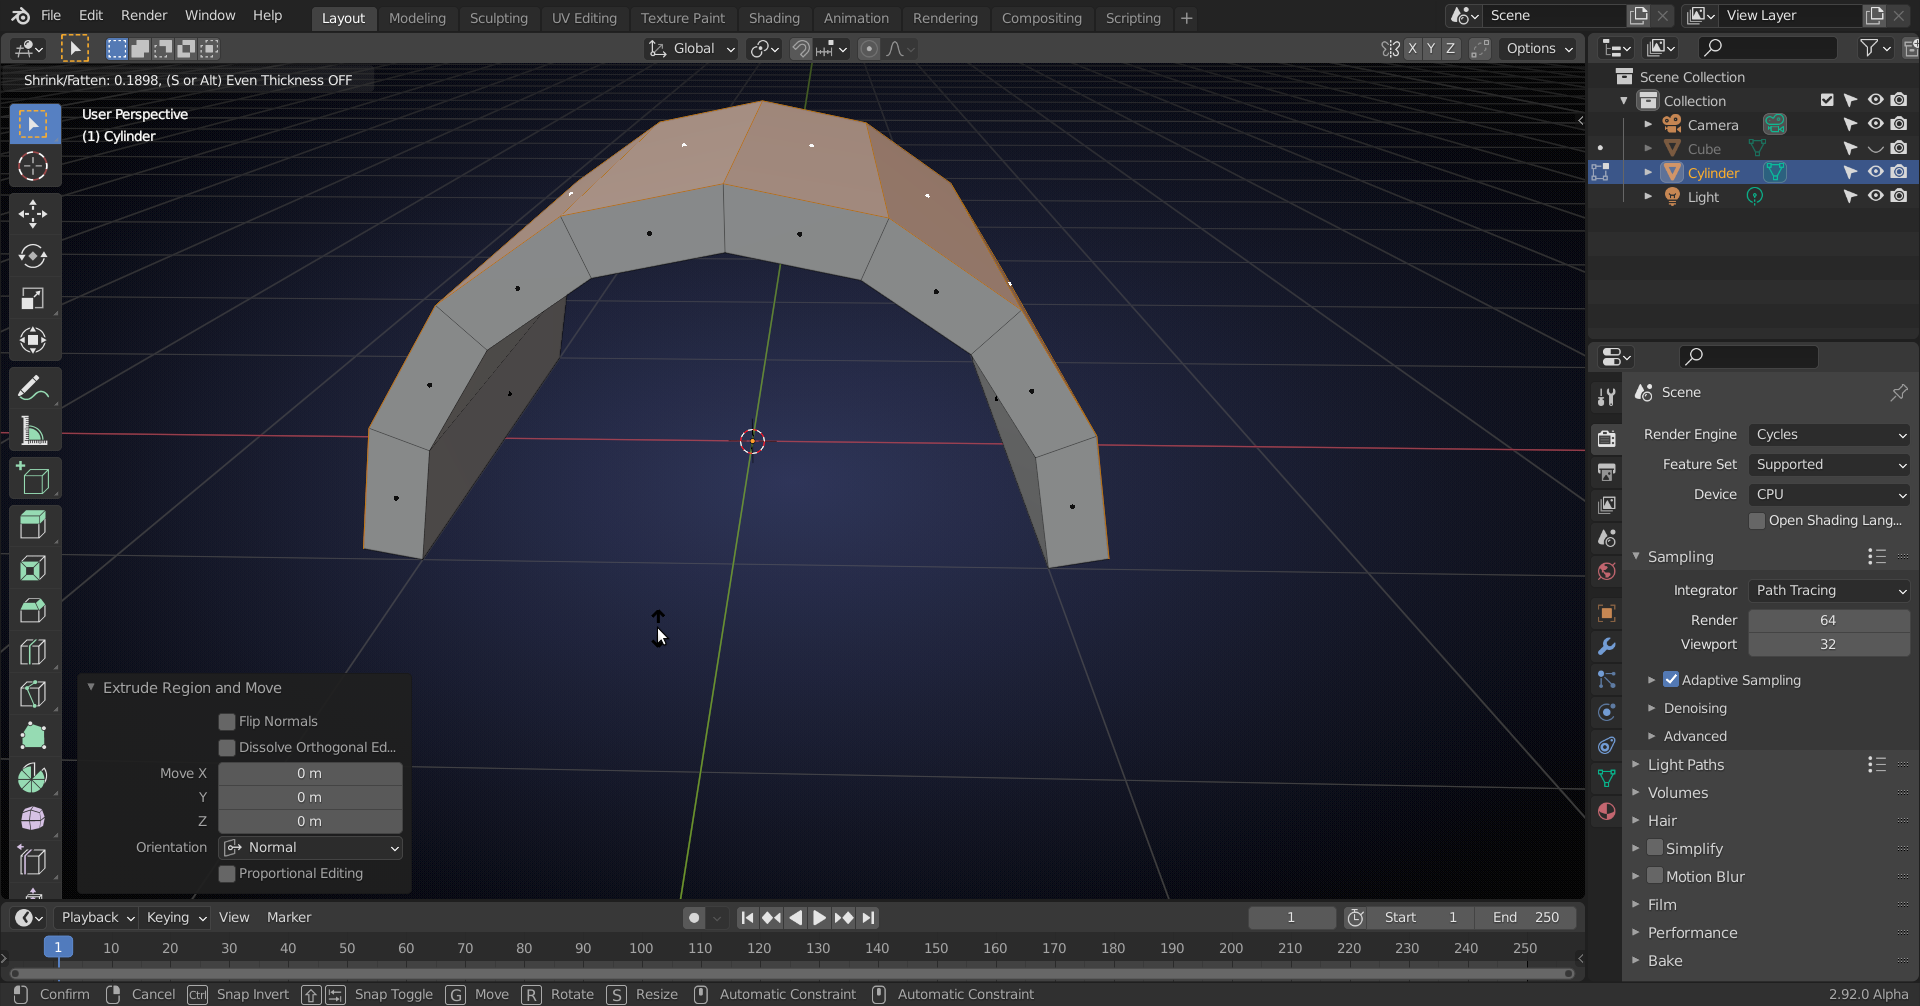
Task: Open the Render Engine dropdown
Action: 1829,435
